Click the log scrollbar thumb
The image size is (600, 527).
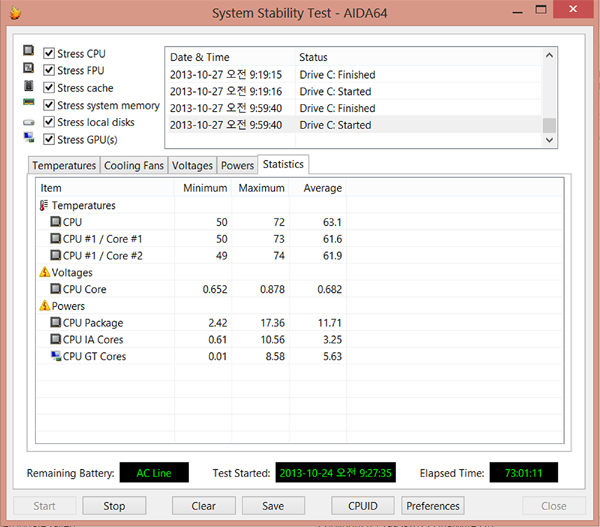pyautogui.click(x=549, y=125)
